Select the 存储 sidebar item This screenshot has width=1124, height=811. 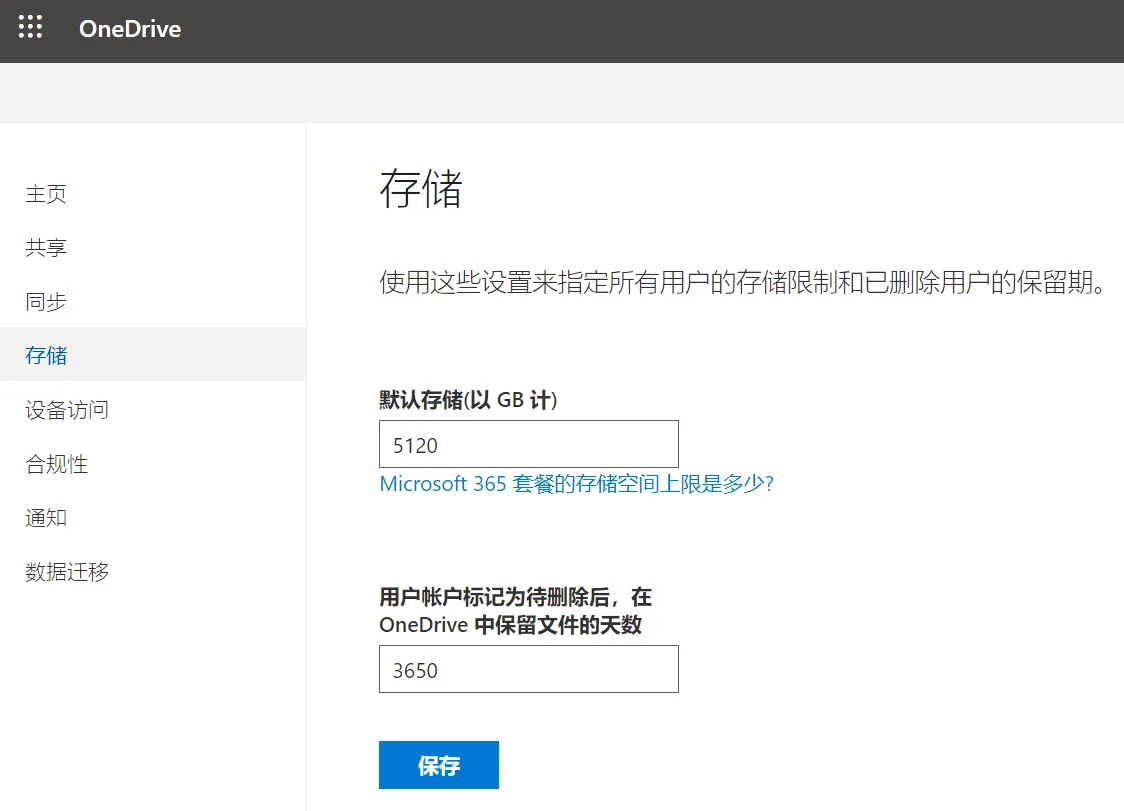tap(45, 354)
